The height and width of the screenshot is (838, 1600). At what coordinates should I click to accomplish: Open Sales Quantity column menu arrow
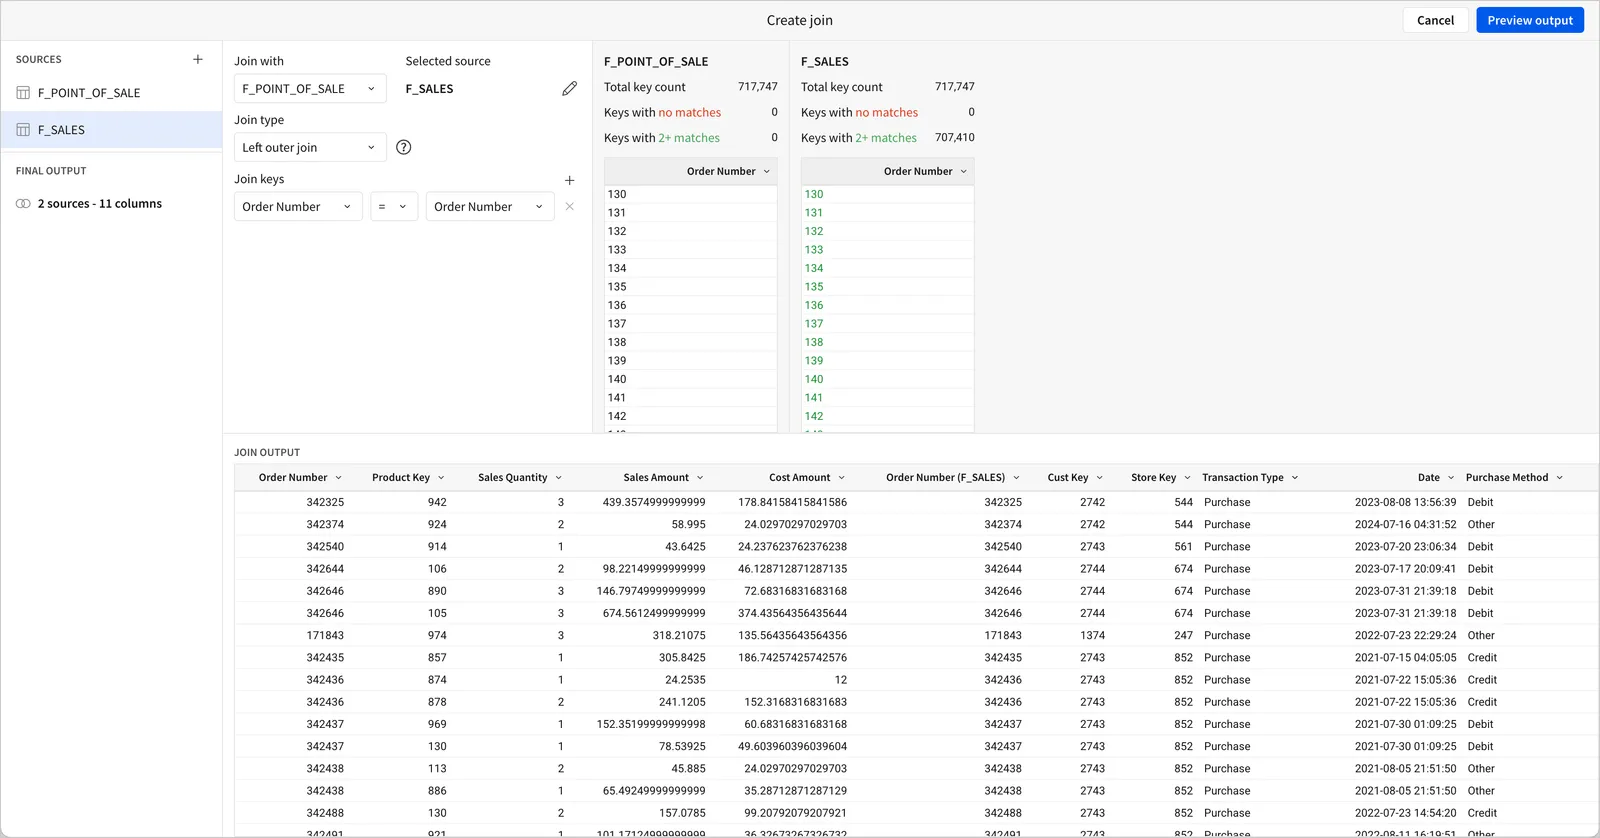[558, 478]
